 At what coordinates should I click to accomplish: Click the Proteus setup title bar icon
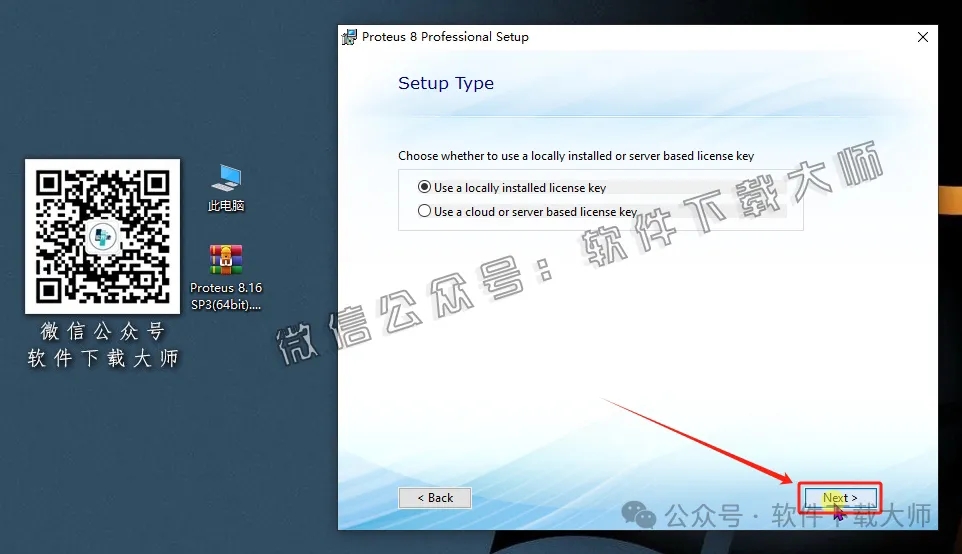[x=349, y=37]
